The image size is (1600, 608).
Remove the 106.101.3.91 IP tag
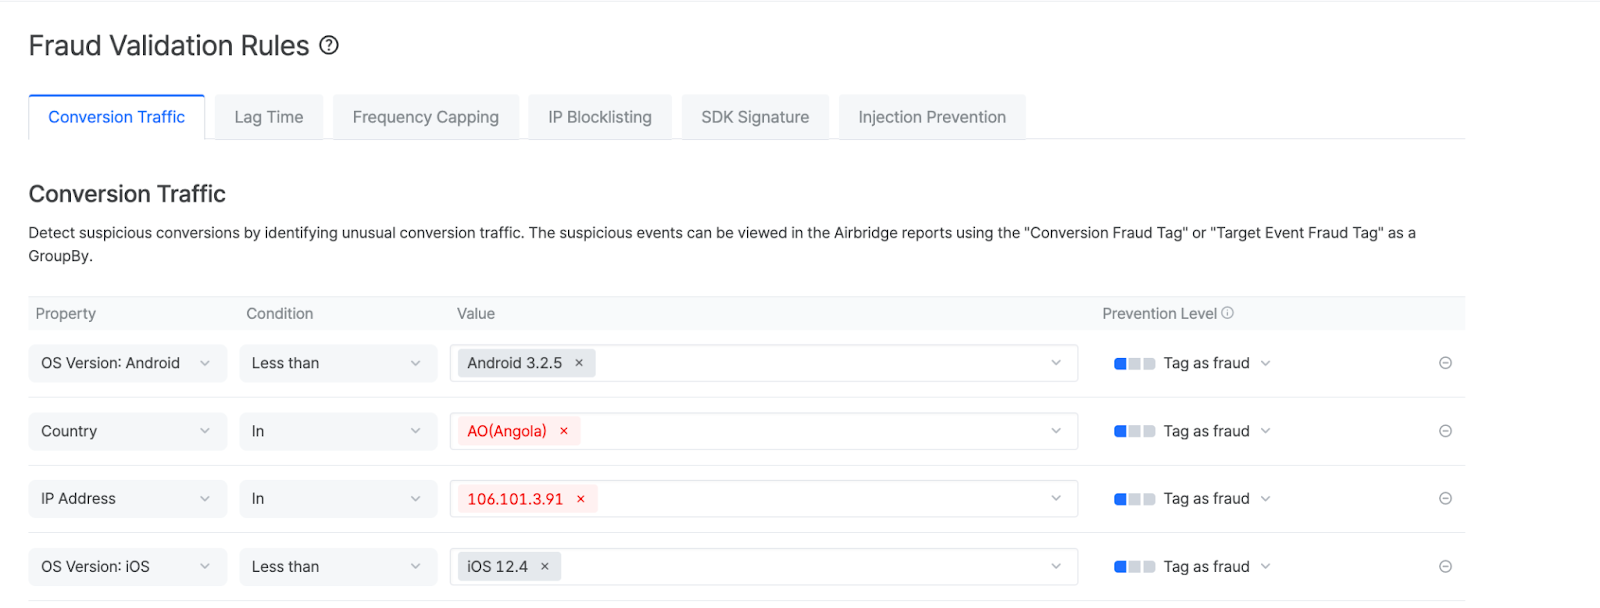point(581,499)
